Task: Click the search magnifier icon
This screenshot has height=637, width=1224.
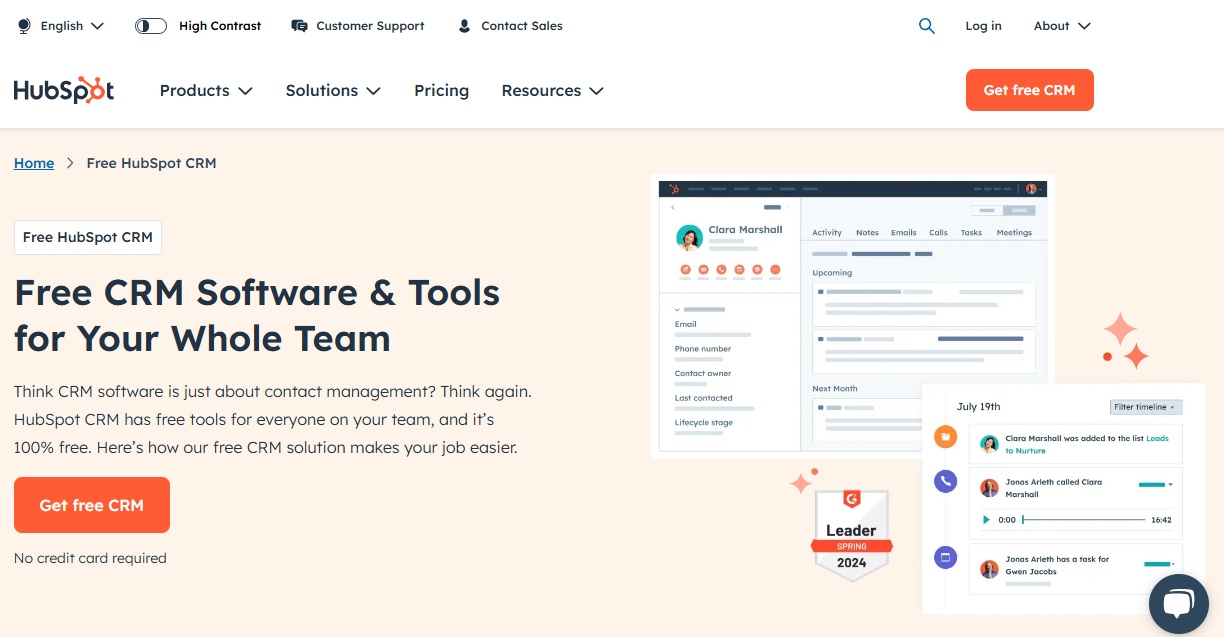Action: pos(927,26)
